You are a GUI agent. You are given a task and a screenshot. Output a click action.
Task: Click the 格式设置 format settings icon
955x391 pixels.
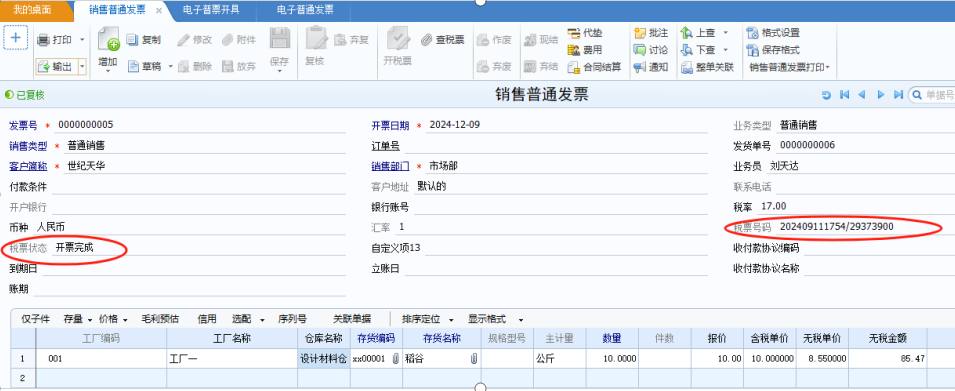coord(752,33)
